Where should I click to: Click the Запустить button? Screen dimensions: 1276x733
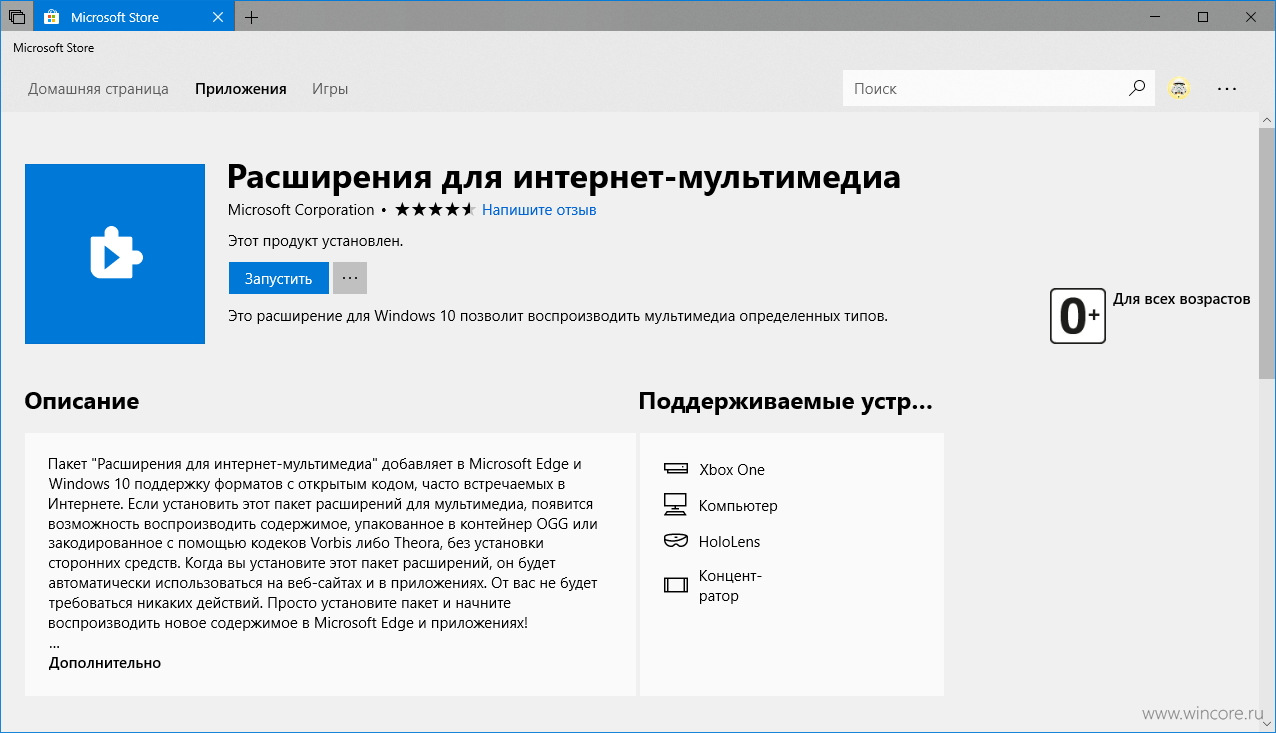point(279,278)
